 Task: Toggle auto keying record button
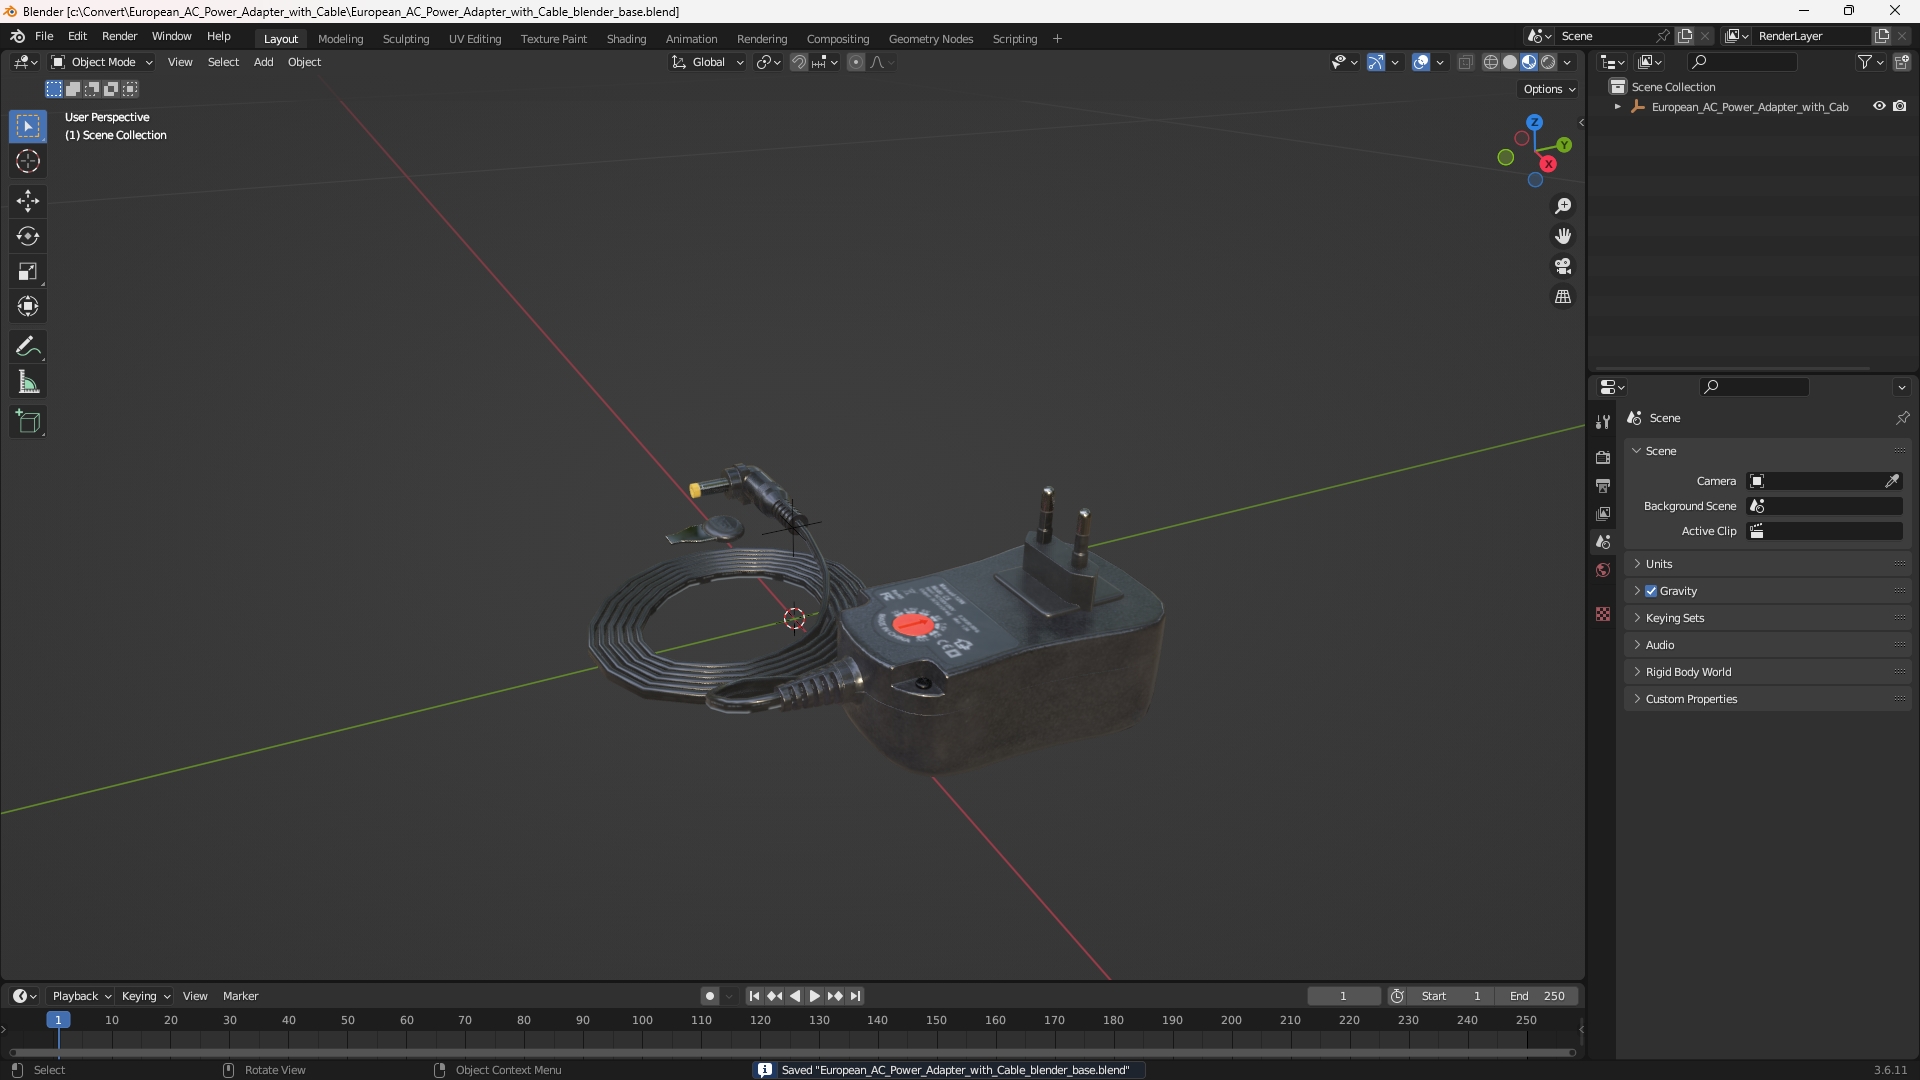coord(709,996)
